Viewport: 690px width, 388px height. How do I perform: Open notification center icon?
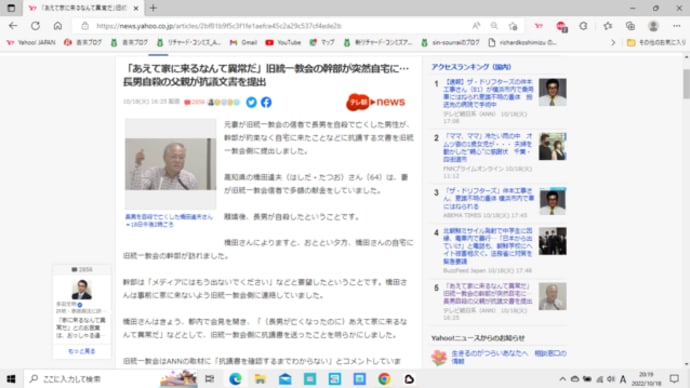pyautogui.click(x=674, y=379)
